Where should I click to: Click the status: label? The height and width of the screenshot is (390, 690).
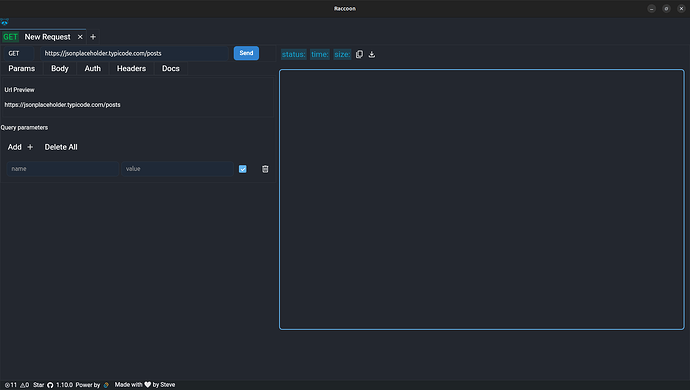tap(294, 54)
